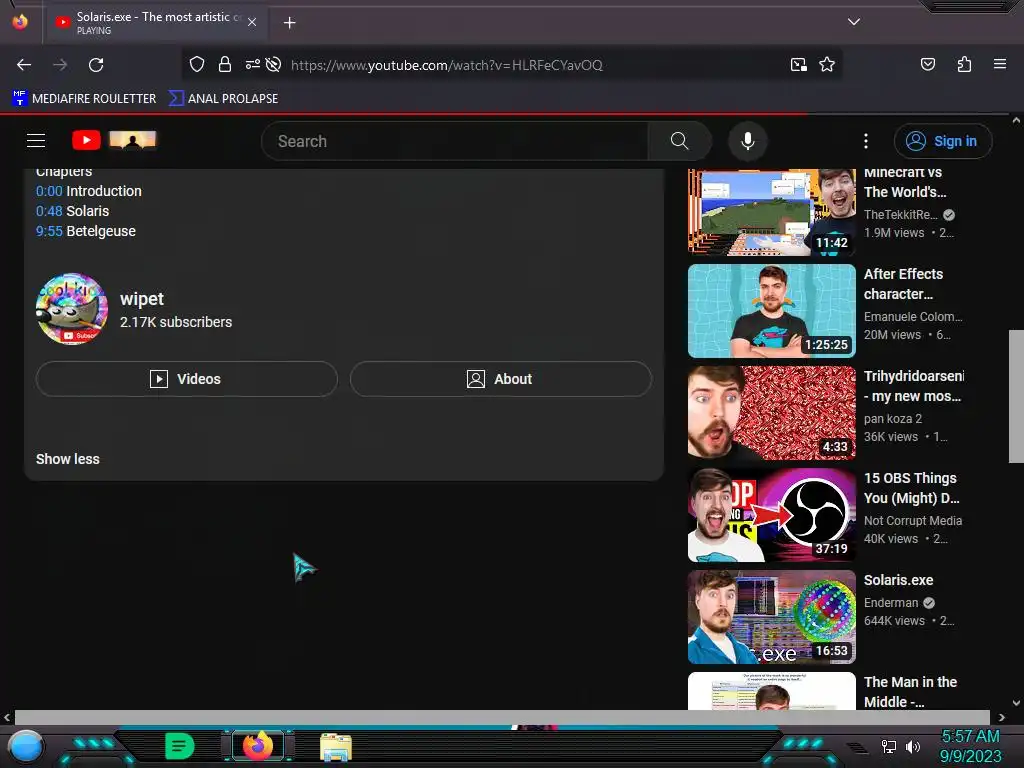Open the network tray icon
This screenshot has height=768, width=1024.
click(x=888, y=746)
